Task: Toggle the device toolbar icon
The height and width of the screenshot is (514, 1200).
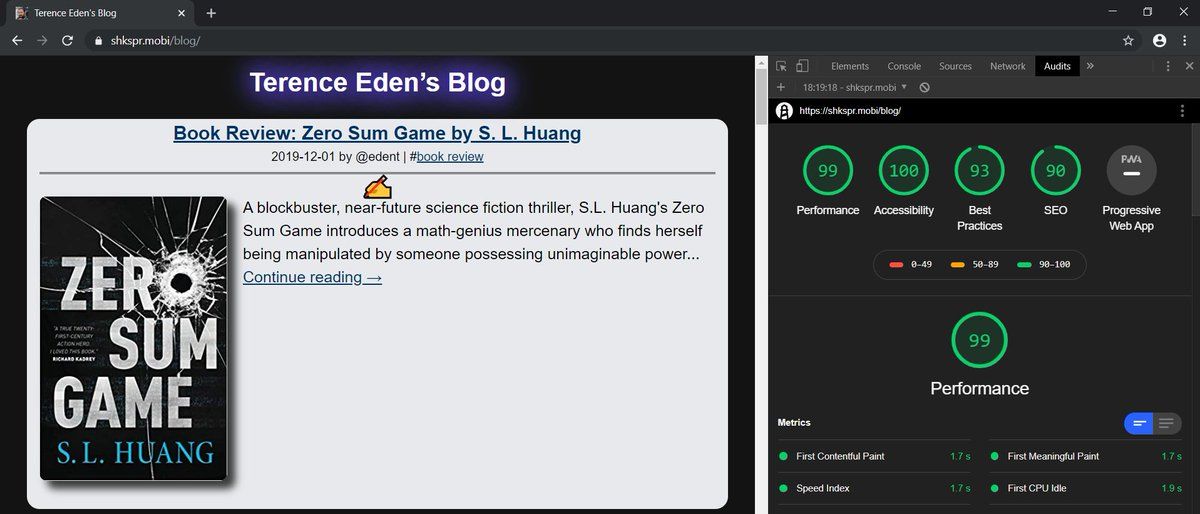Action: [802, 66]
